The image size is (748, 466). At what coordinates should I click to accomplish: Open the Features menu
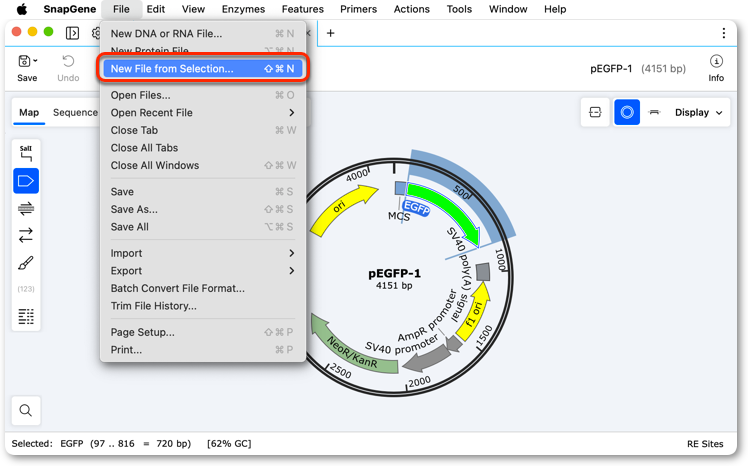click(x=302, y=9)
